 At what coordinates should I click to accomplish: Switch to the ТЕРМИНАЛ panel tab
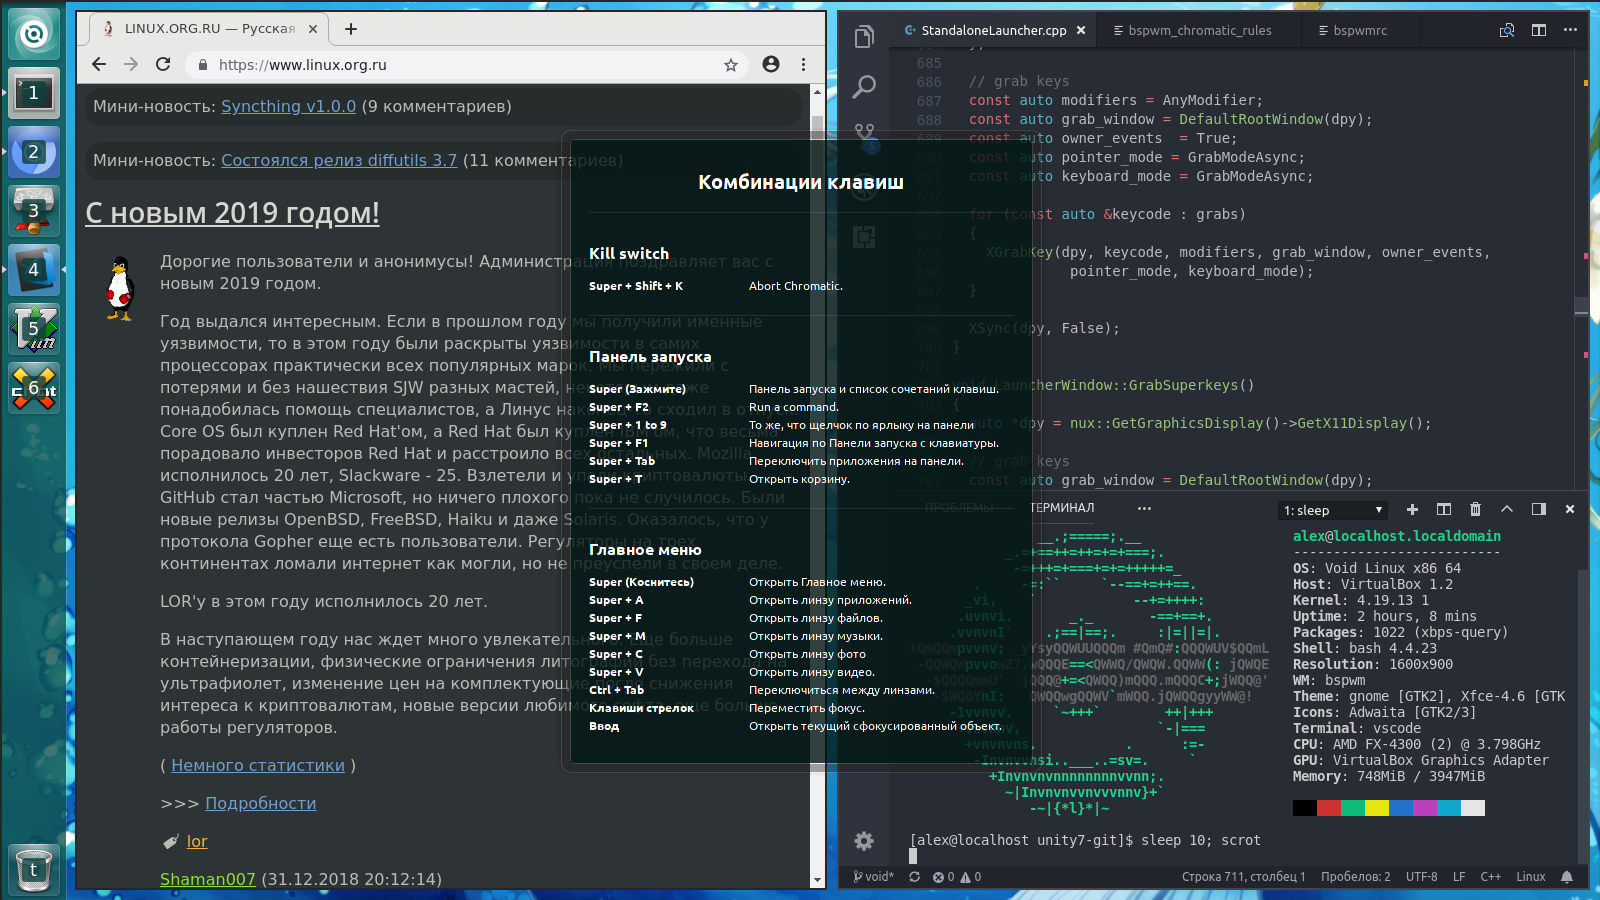pyautogui.click(x=1062, y=508)
